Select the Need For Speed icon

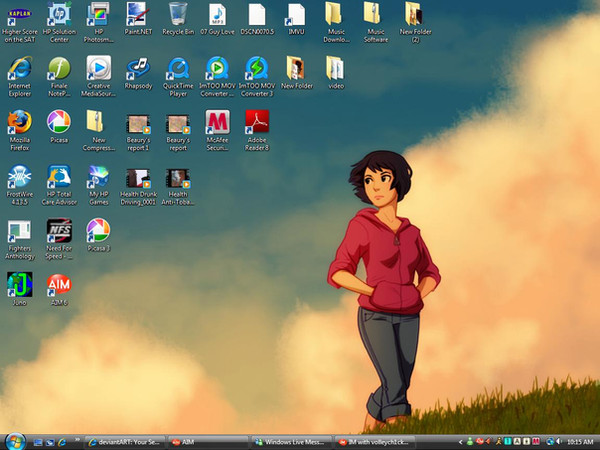point(59,232)
